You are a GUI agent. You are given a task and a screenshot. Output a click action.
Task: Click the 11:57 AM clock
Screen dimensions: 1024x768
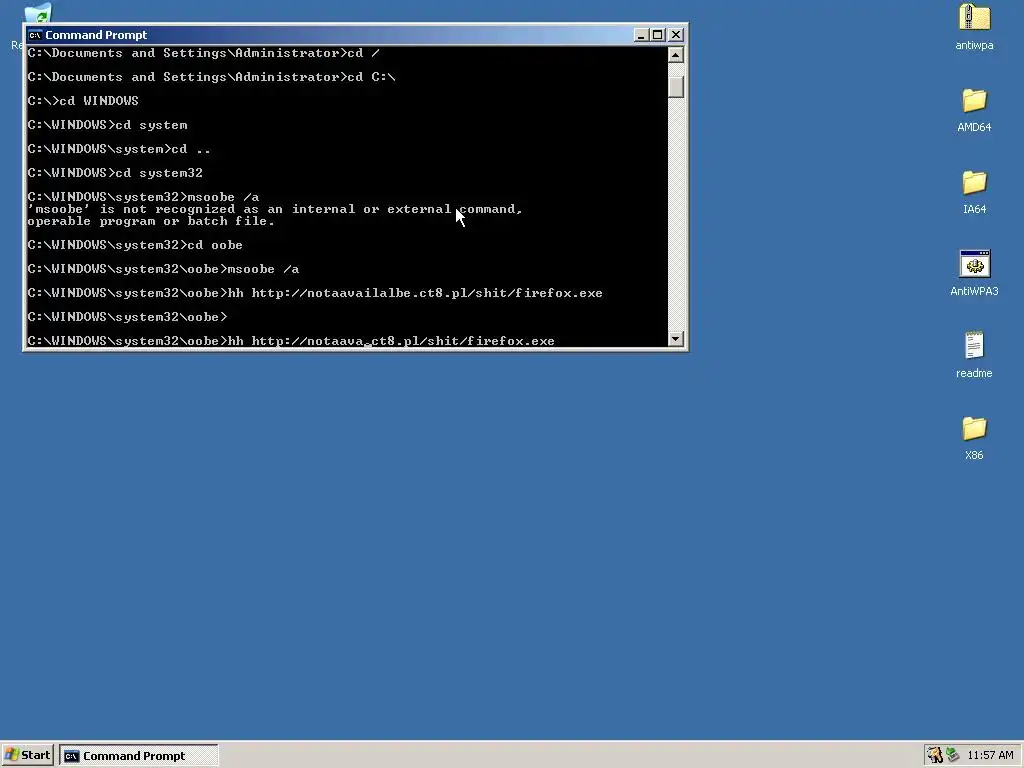[990, 756]
